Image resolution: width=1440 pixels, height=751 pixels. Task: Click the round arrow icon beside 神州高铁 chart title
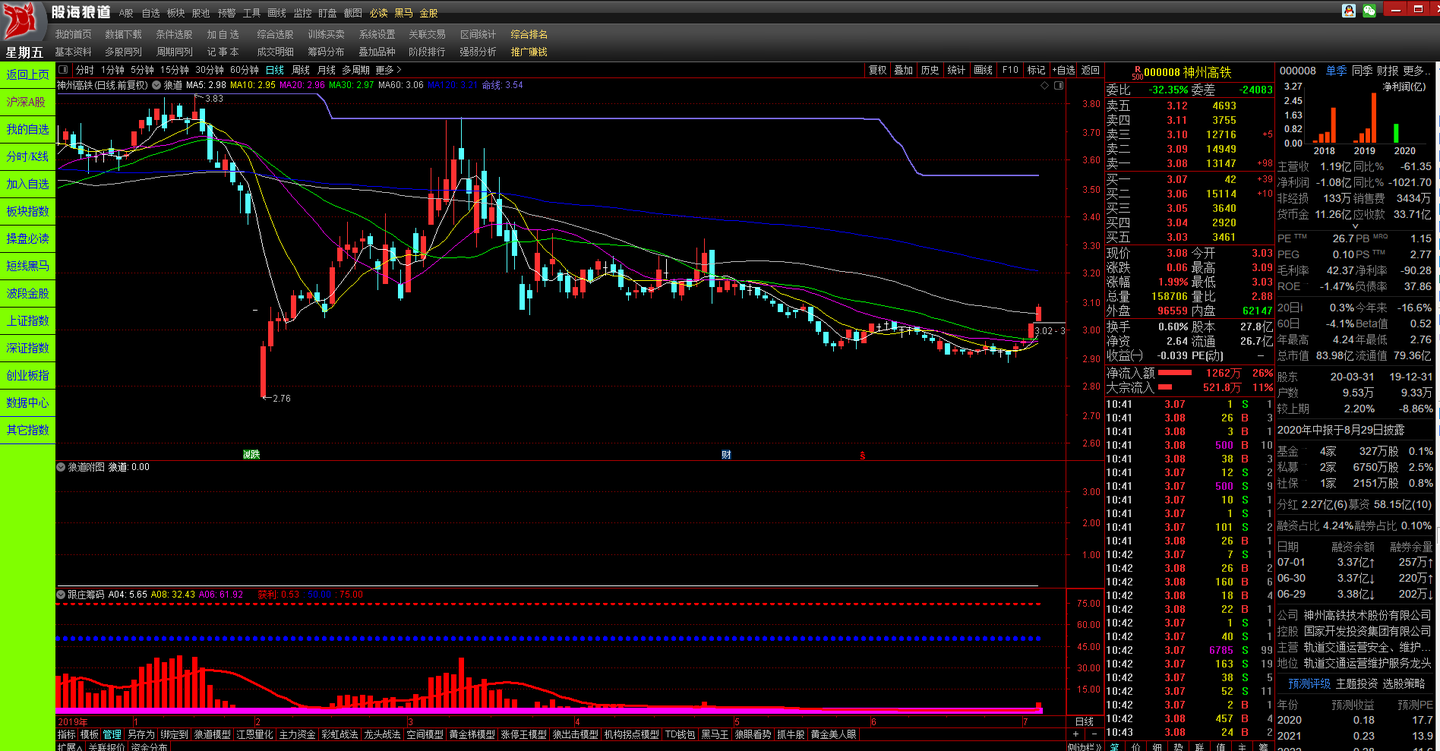pyautogui.click(x=155, y=85)
